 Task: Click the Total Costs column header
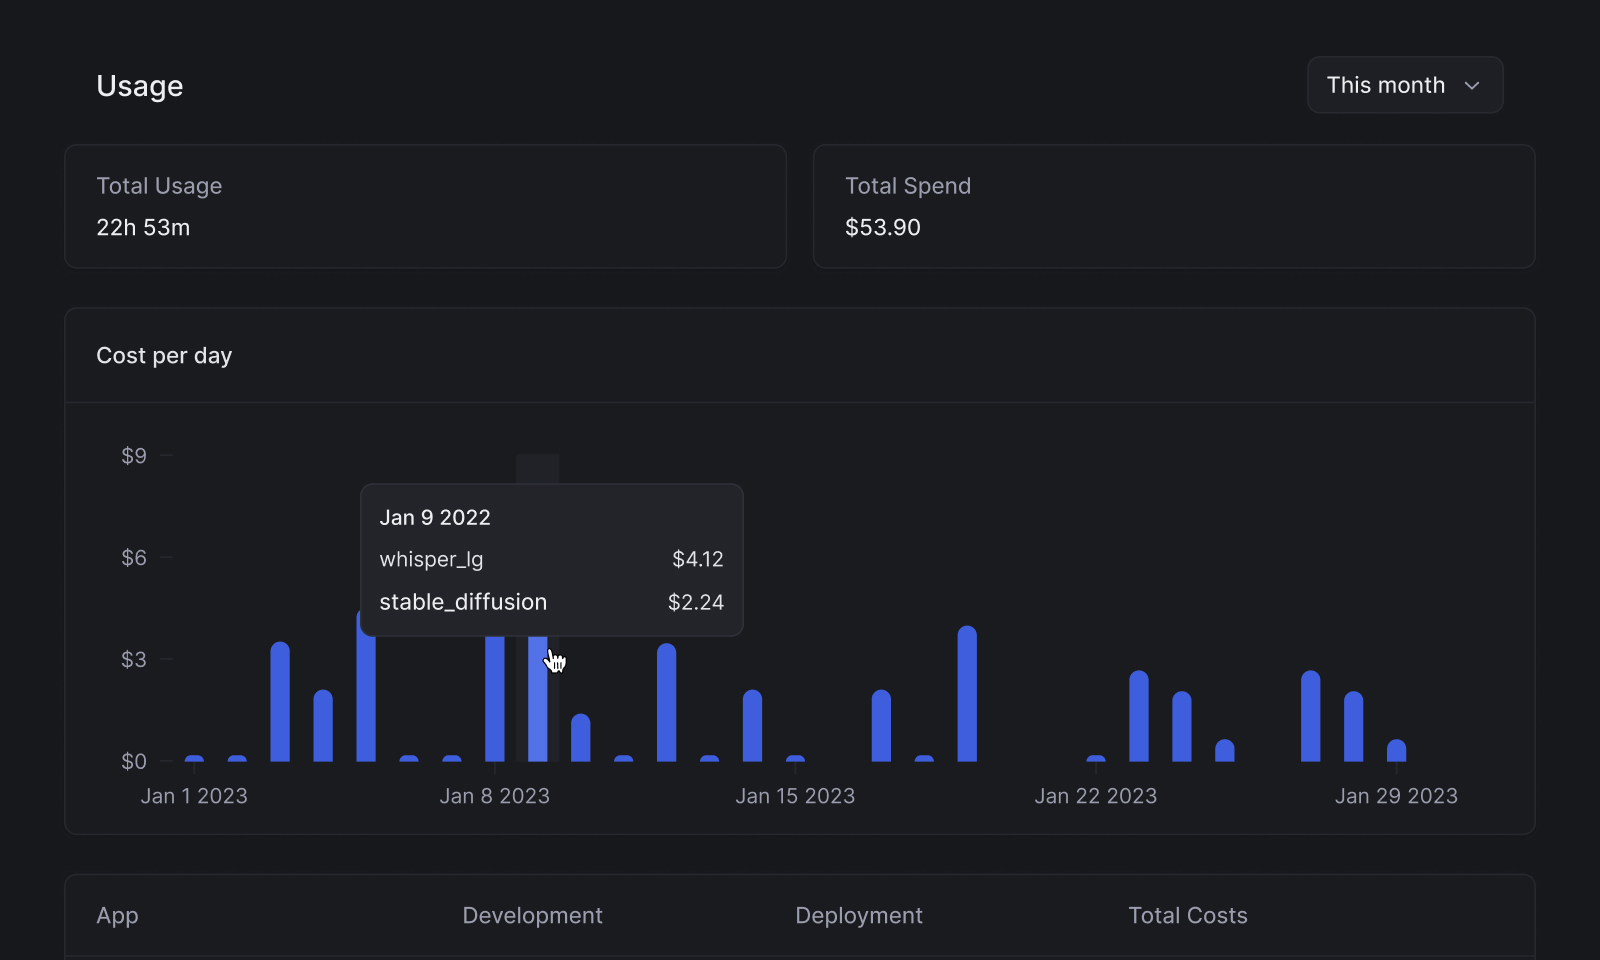(1188, 916)
